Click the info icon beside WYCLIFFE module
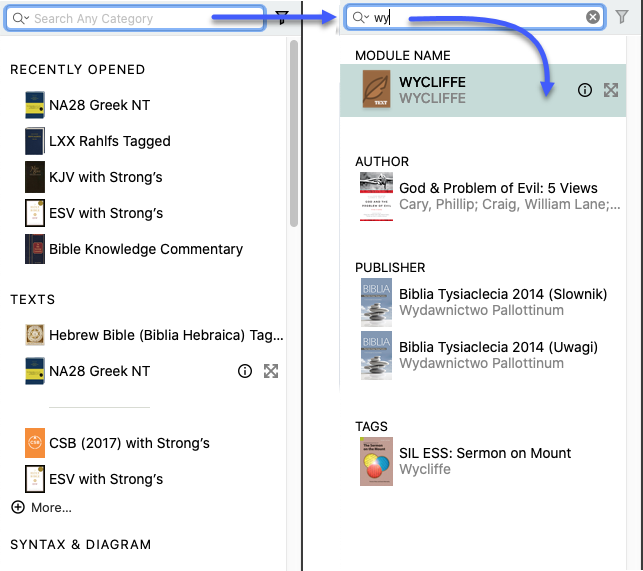This screenshot has width=643, height=571. [585, 90]
